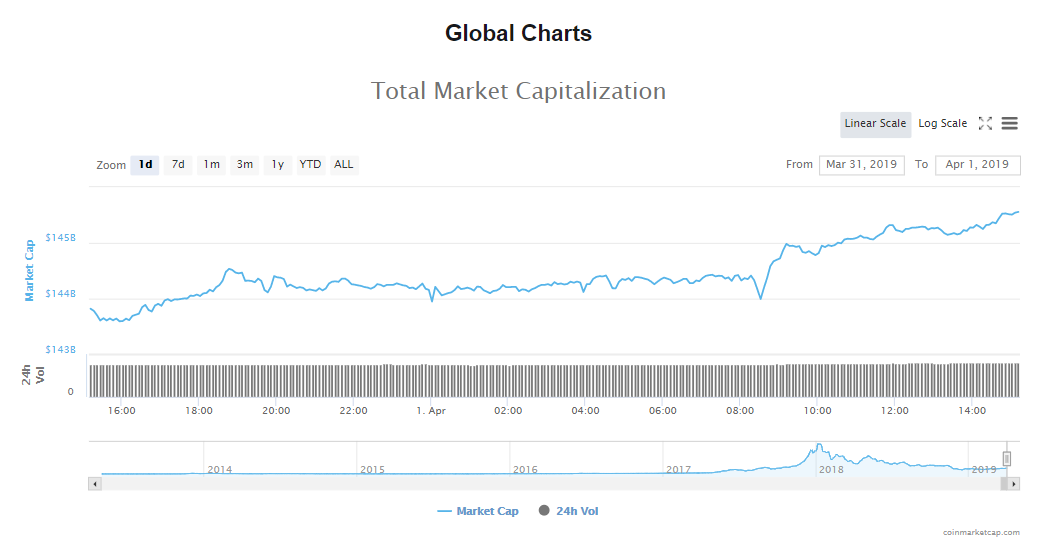
Task: Click the To date field
Action: coord(977,165)
